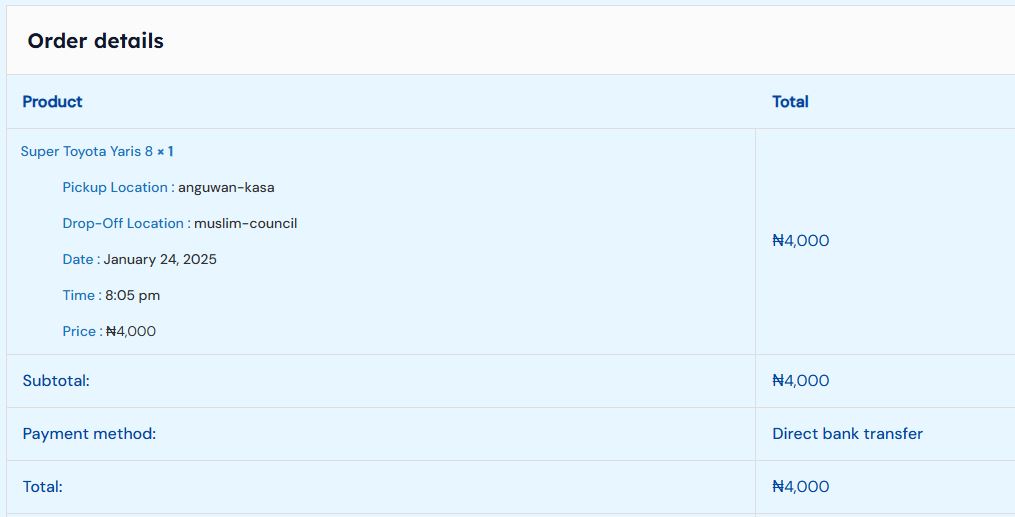Click the Total: label in bottom row
Screen dimensions: 1015x517
[43, 487]
